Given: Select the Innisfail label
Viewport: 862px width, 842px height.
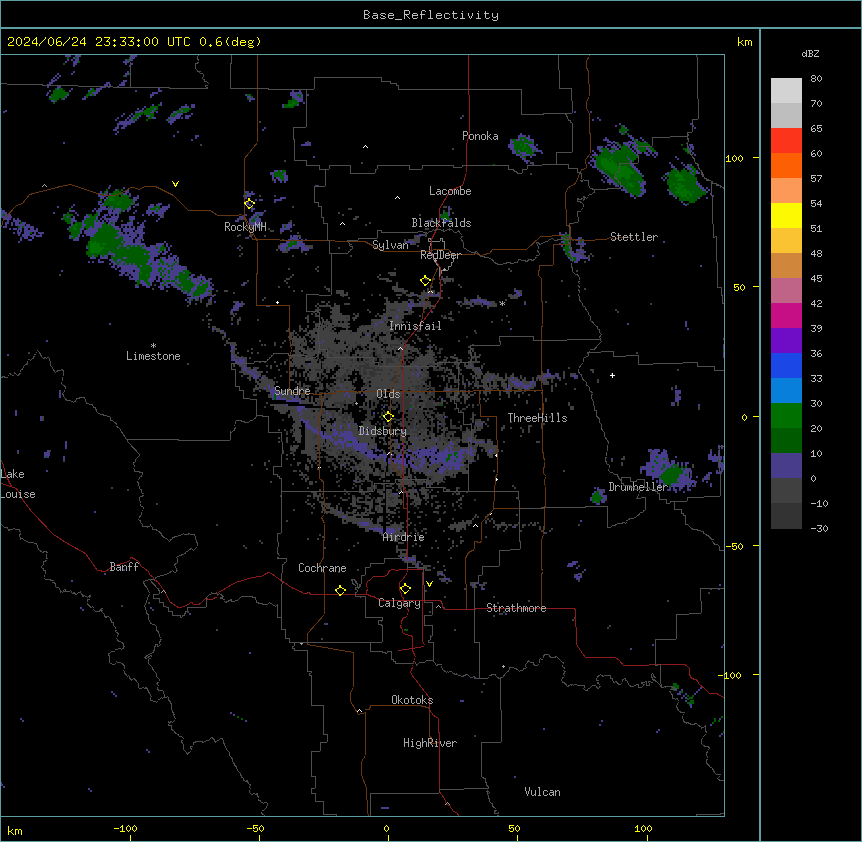Looking at the screenshot, I should click(415, 326).
